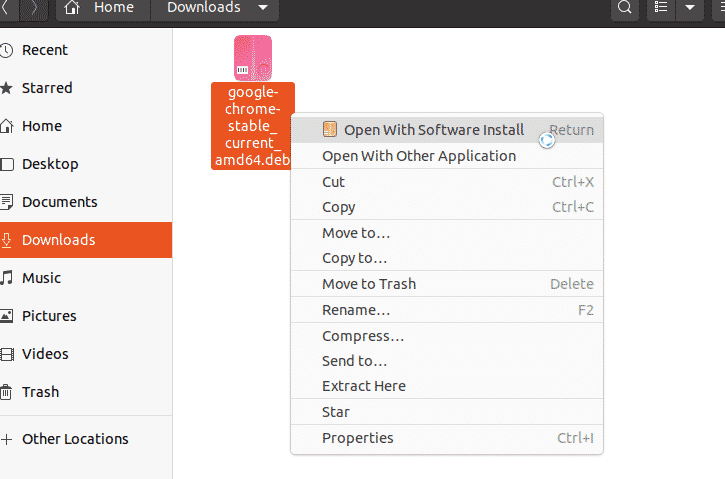The width and height of the screenshot is (725, 479).
Task: Click the search magnifier icon in toolbar
Action: tap(625, 7)
